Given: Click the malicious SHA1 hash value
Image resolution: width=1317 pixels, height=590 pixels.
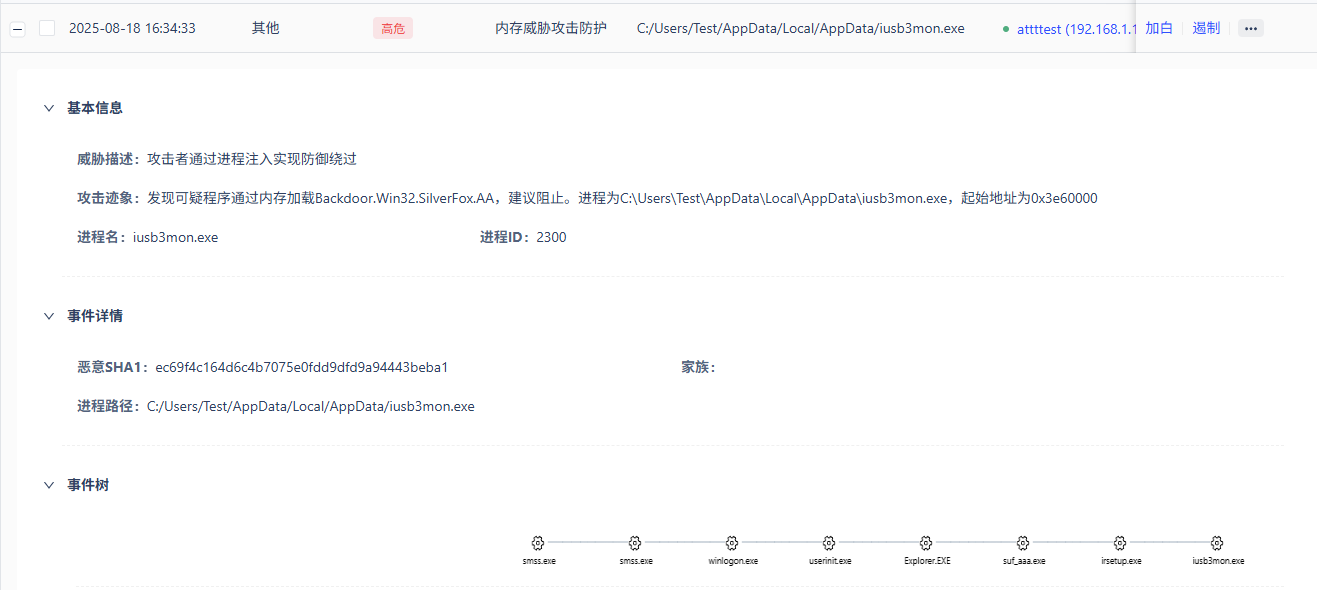Looking at the screenshot, I should click(302, 367).
